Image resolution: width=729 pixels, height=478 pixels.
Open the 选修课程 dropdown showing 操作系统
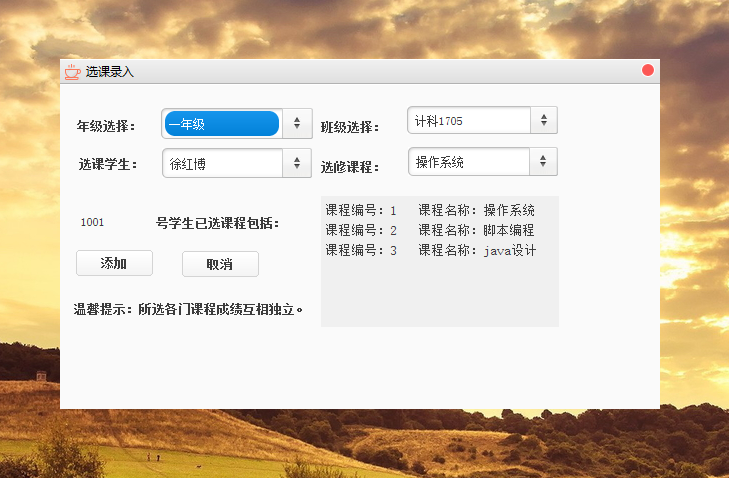(483, 162)
